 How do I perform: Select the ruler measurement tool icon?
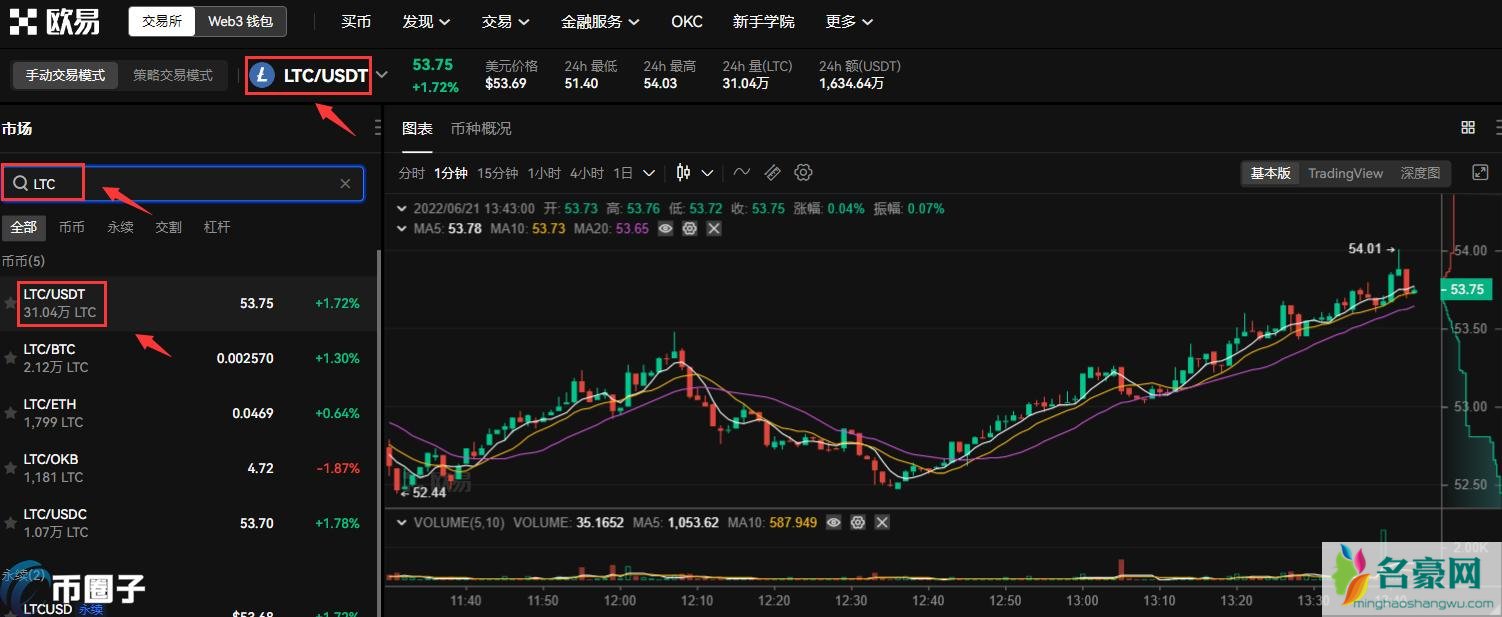click(x=772, y=173)
